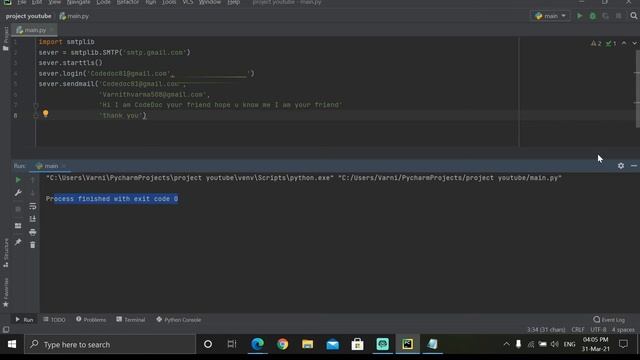Open the Favorites tool window sidebar tab

[6, 292]
